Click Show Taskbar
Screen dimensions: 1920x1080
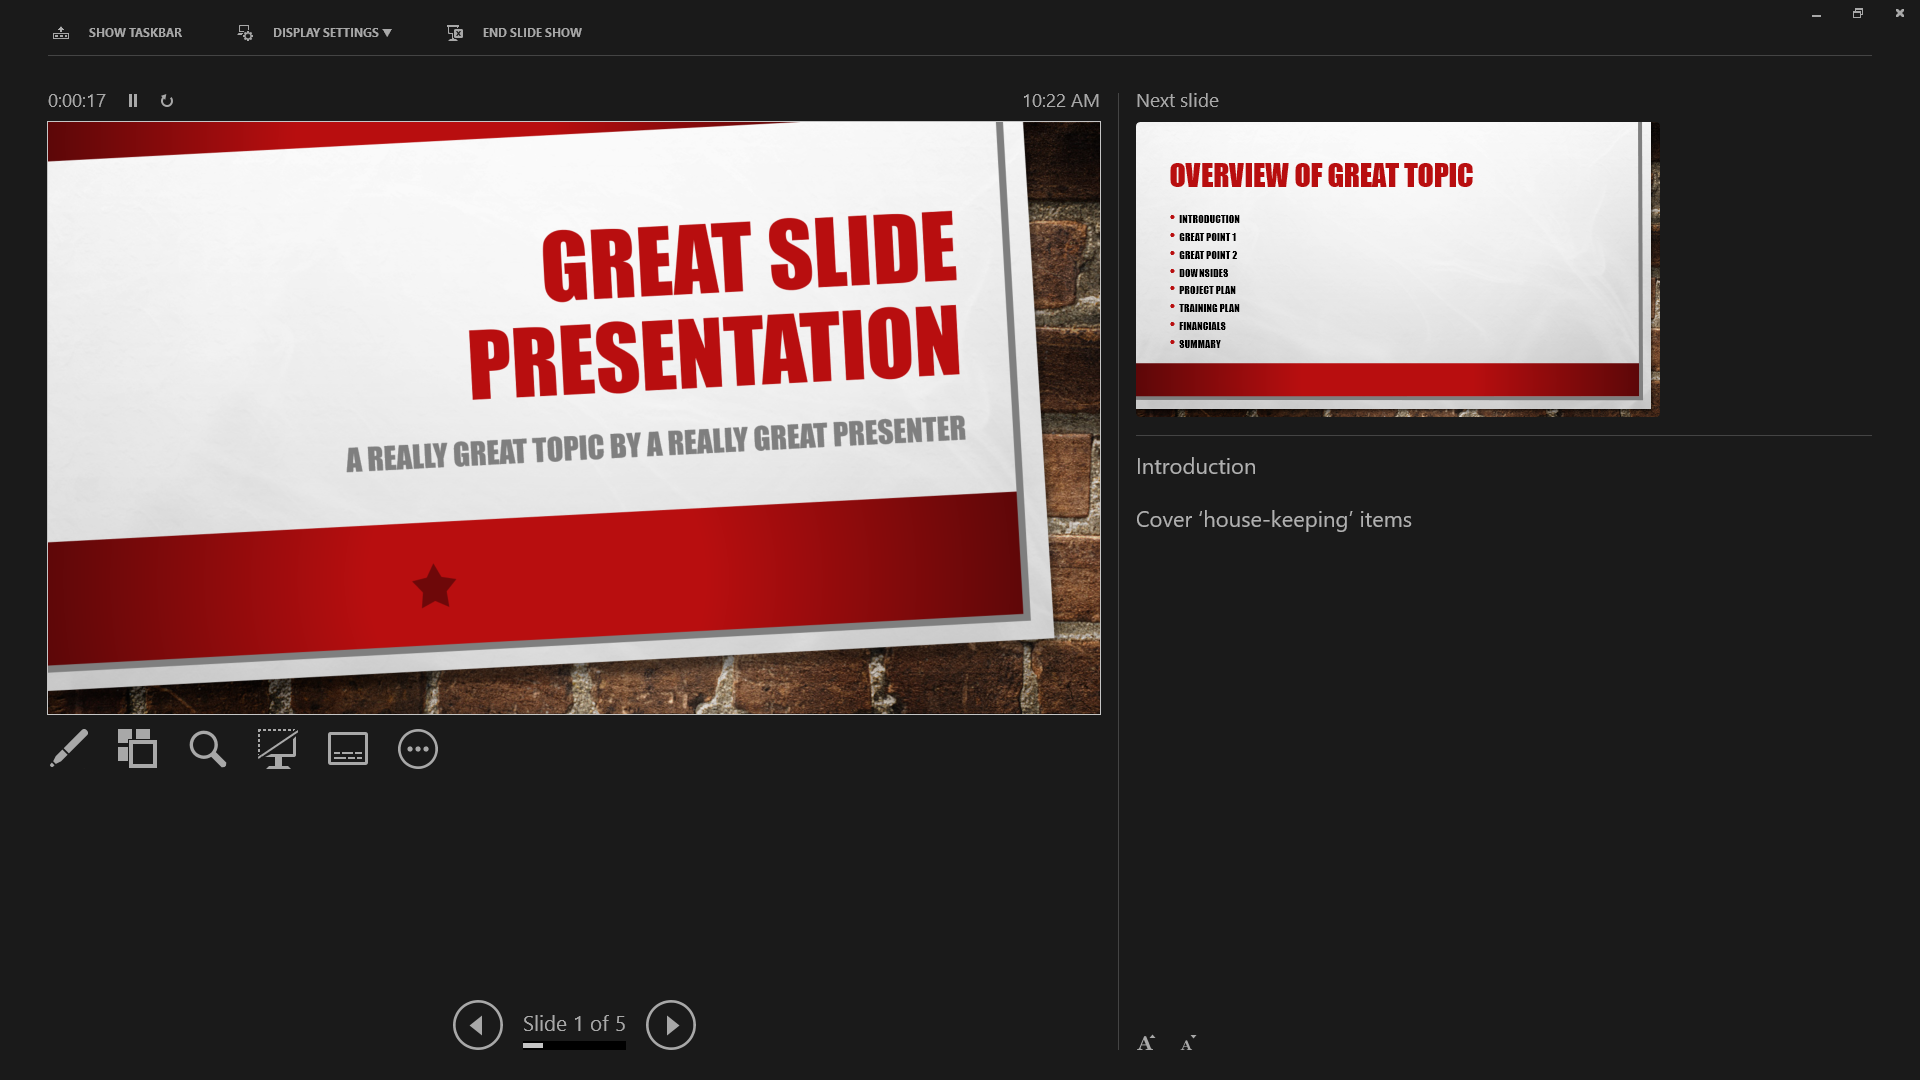tap(117, 33)
